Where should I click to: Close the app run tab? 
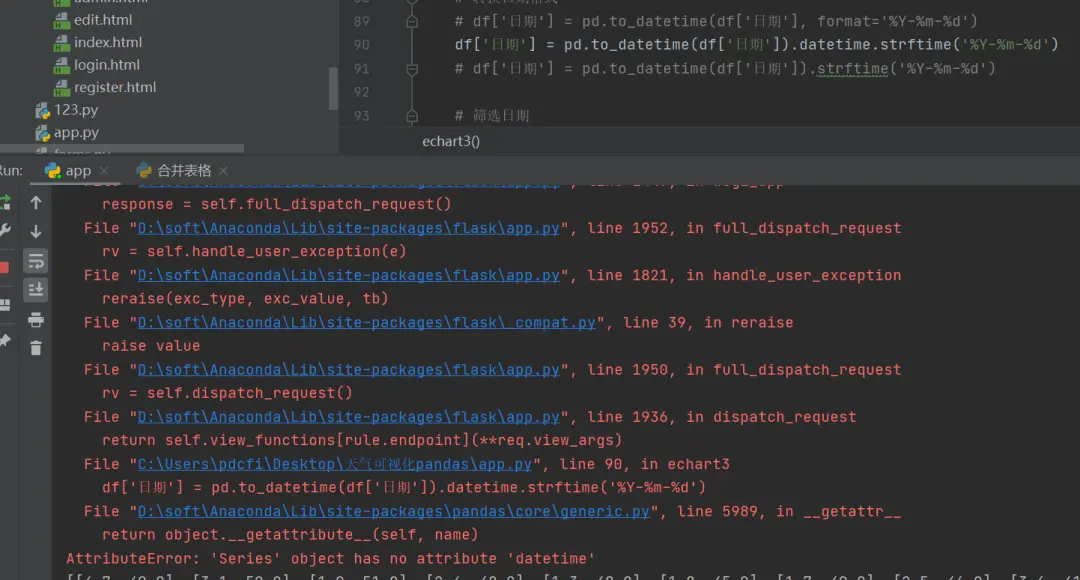(x=104, y=171)
